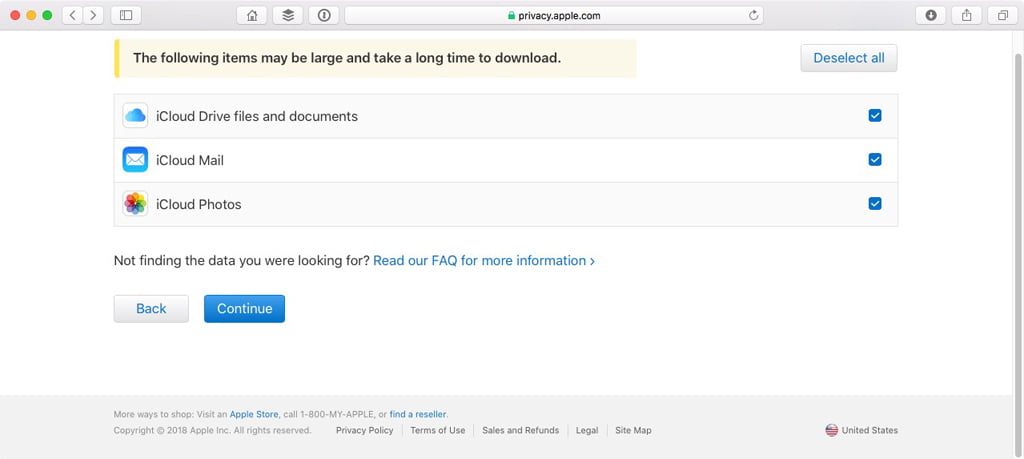
Task: Open the find a reseller link
Action: 418,414
